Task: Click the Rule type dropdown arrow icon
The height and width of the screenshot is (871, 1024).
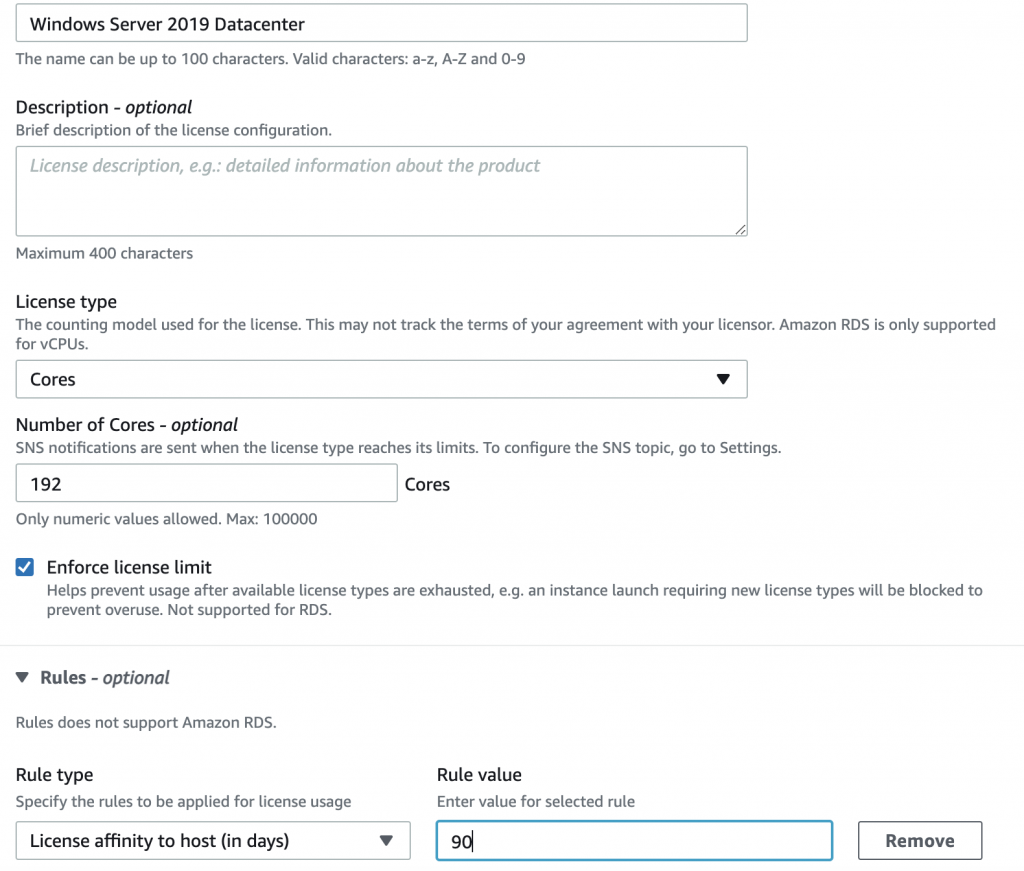Action: pos(387,840)
